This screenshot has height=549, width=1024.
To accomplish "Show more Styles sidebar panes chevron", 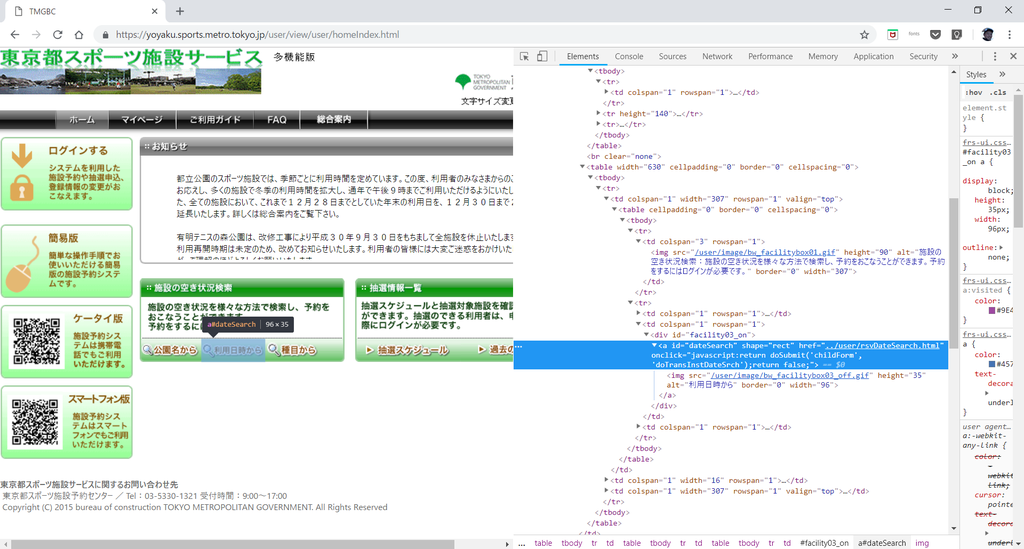I will 1002,74.
